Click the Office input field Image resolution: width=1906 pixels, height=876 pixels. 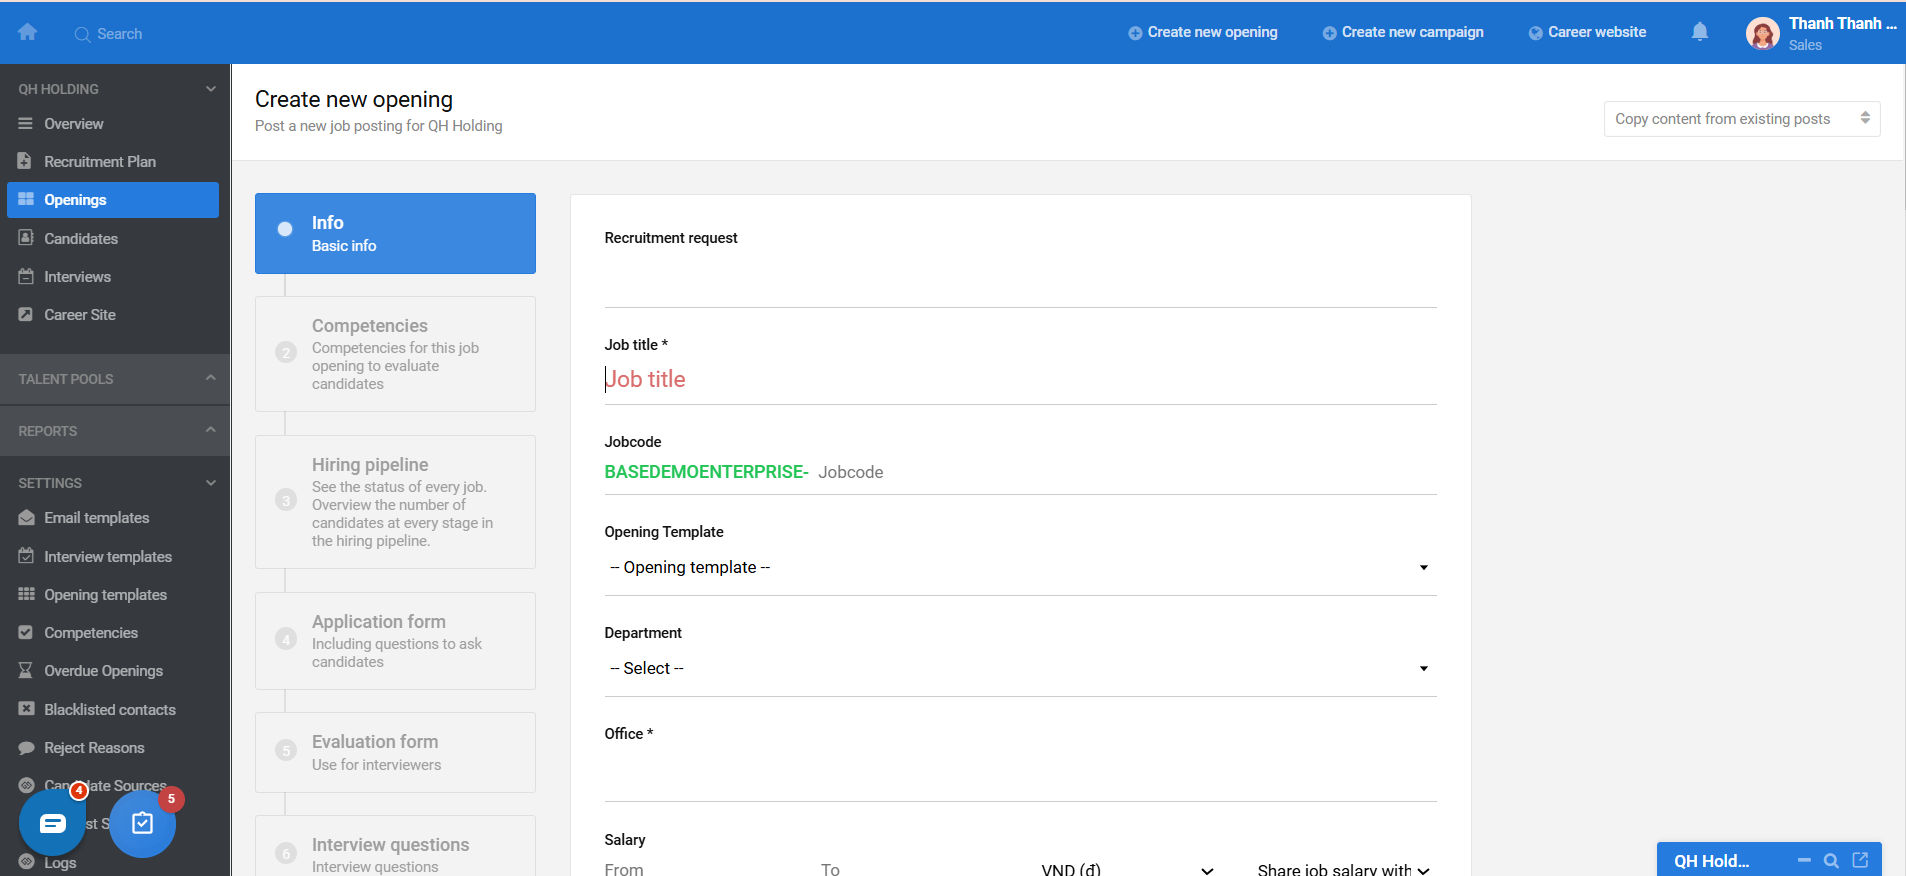1020,775
